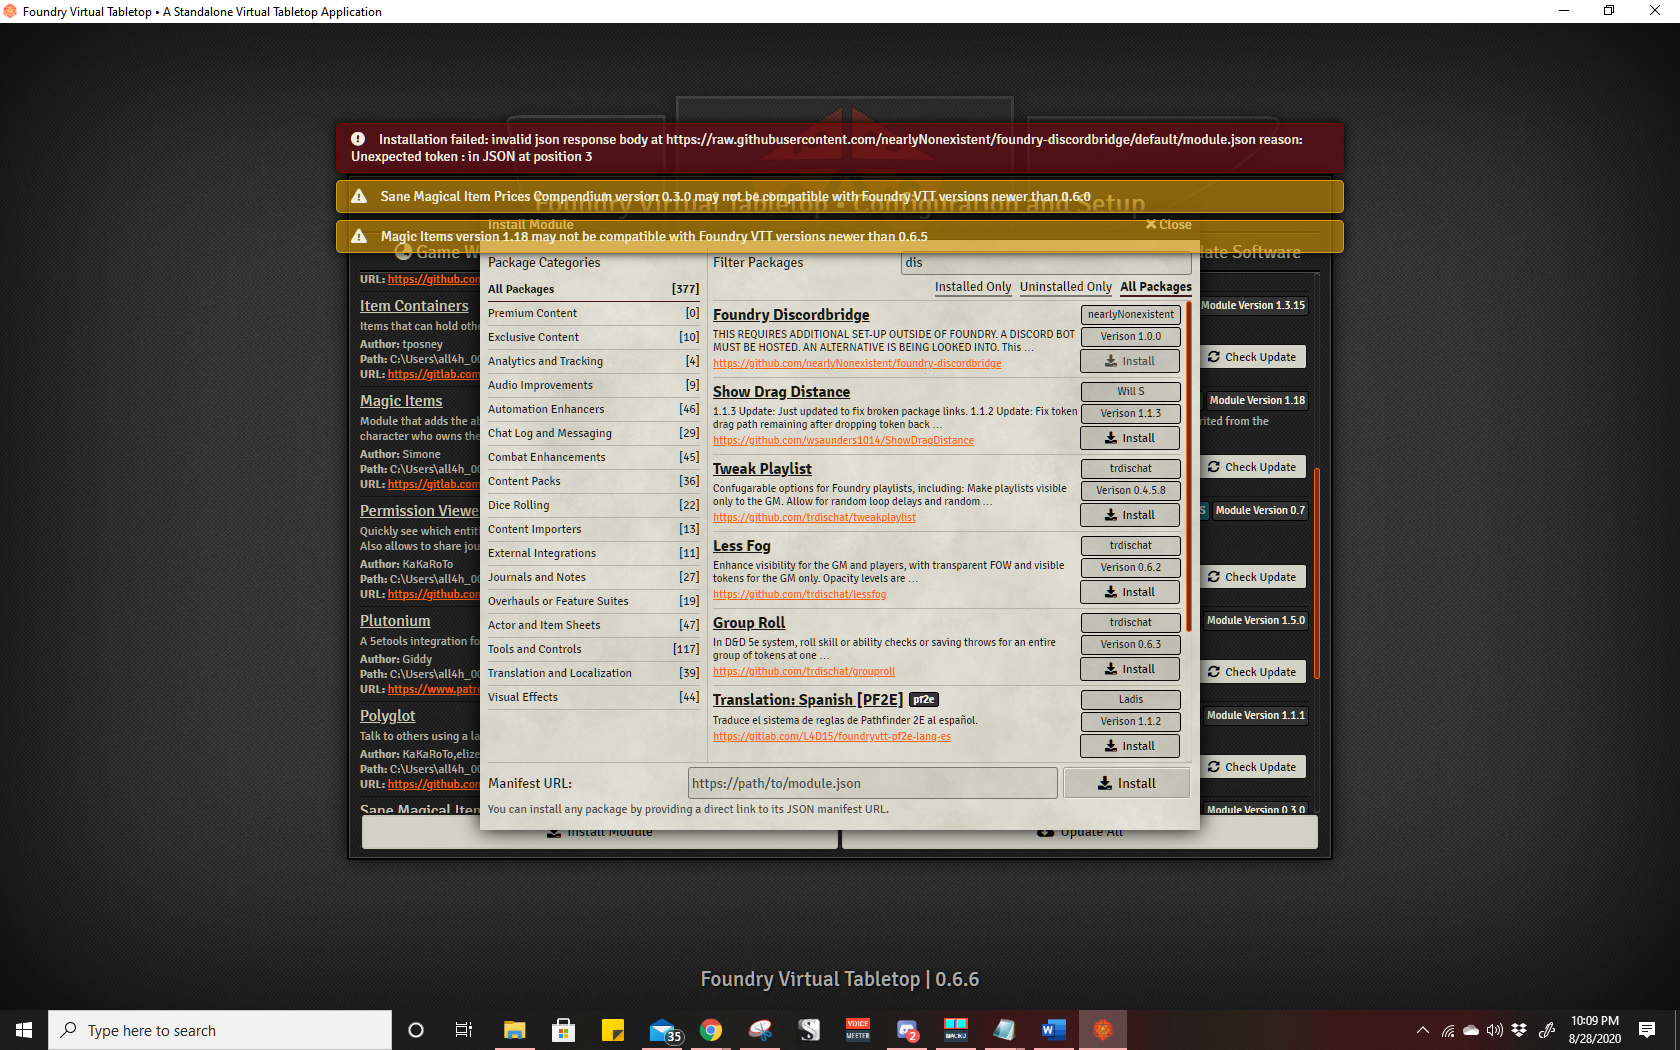
Task: Expand hidden icons in the system tray
Action: pos(1422,1030)
